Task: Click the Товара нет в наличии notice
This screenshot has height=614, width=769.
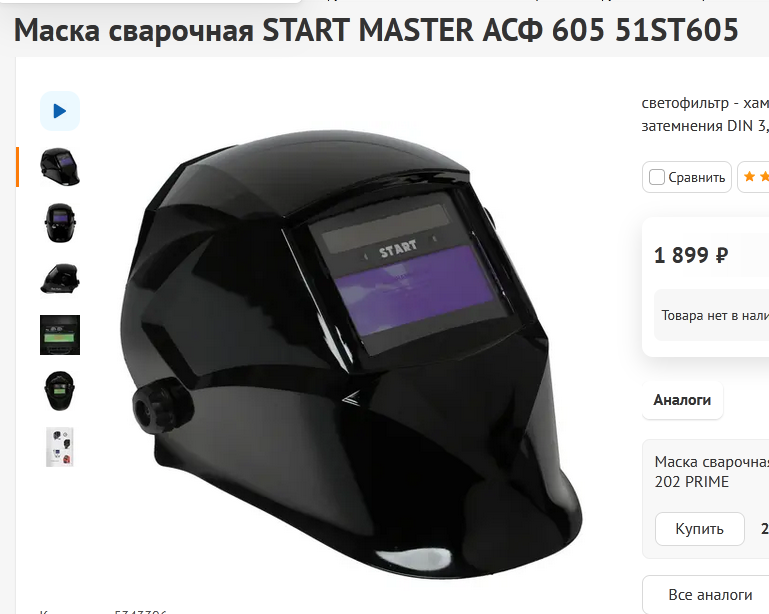Action: tap(715, 315)
